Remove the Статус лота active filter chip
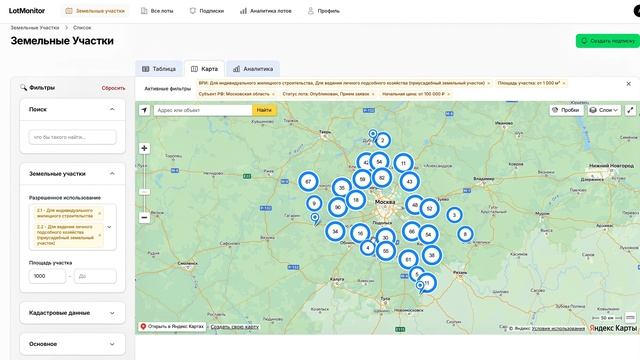 click(x=373, y=94)
